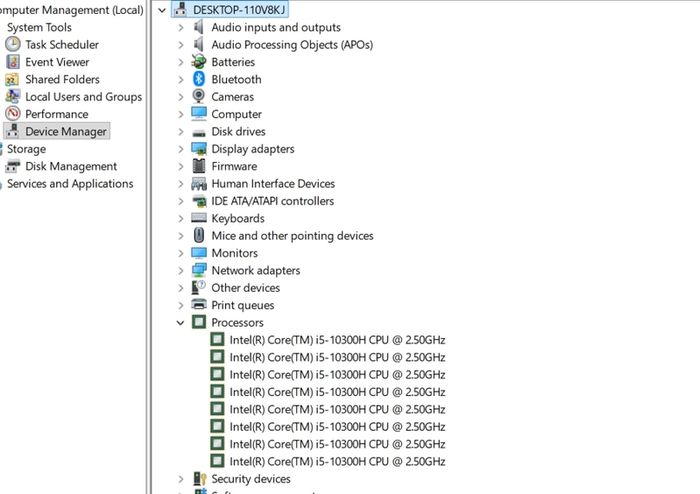Image resolution: width=700 pixels, height=494 pixels.
Task: Expand the Disk drives category
Action: (x=180, y=132)
